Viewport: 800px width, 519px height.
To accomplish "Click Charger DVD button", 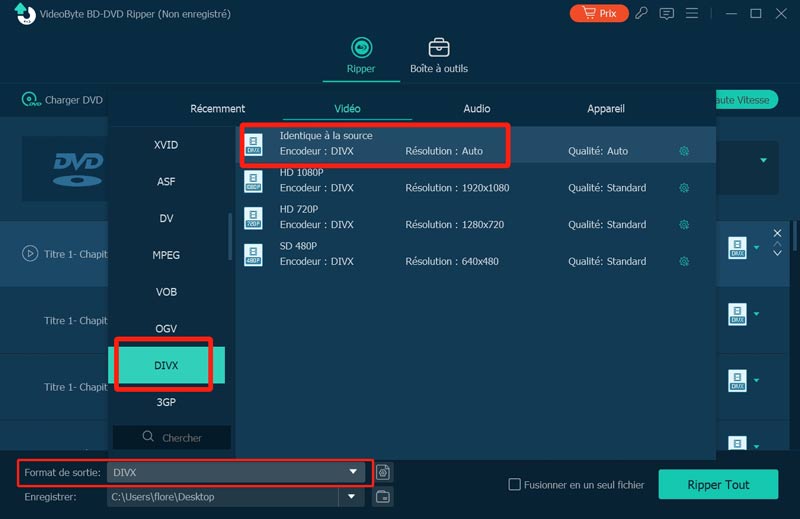I will click(x=62, y=100).
